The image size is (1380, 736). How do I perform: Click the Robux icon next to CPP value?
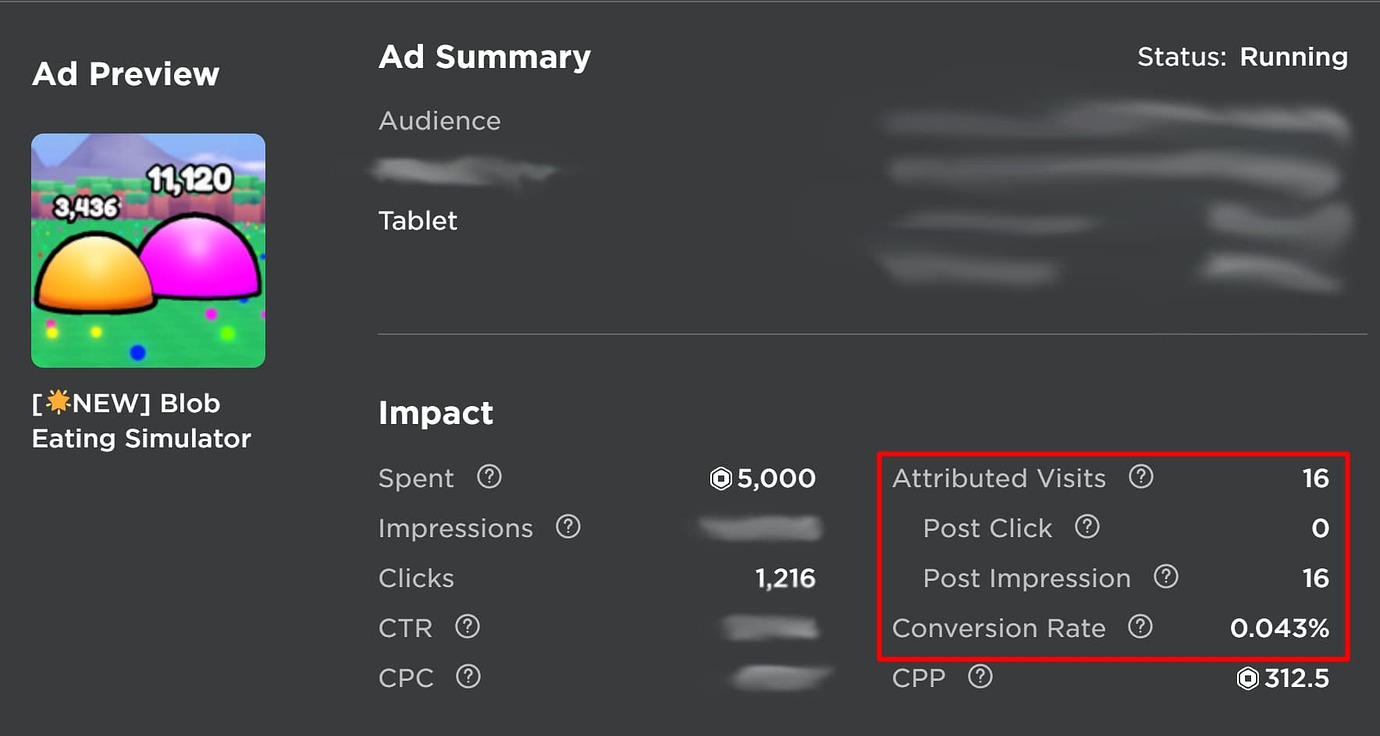1247,678
